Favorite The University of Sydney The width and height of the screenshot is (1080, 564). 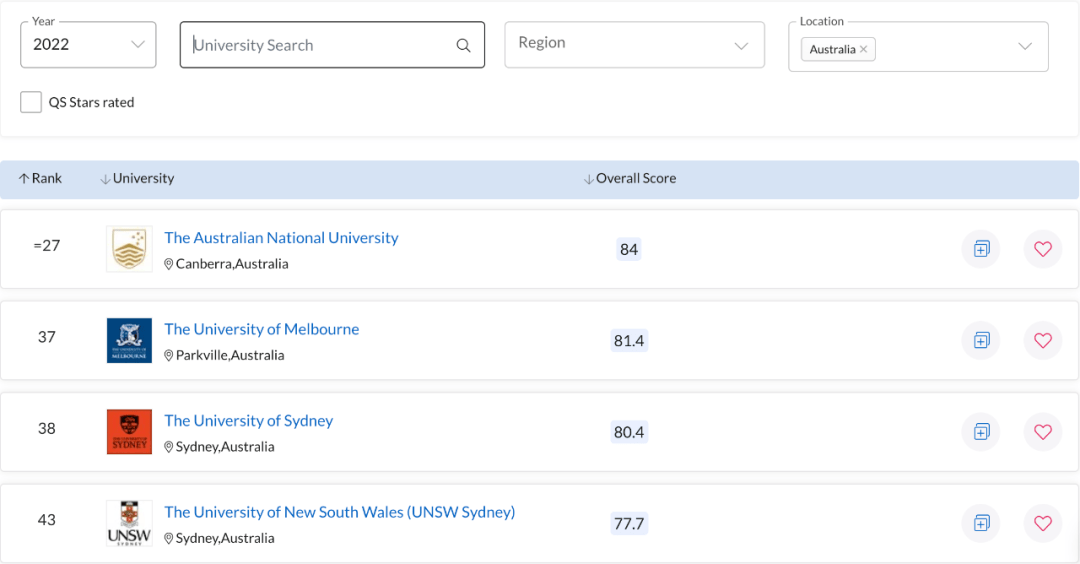tap(1043, 432)
